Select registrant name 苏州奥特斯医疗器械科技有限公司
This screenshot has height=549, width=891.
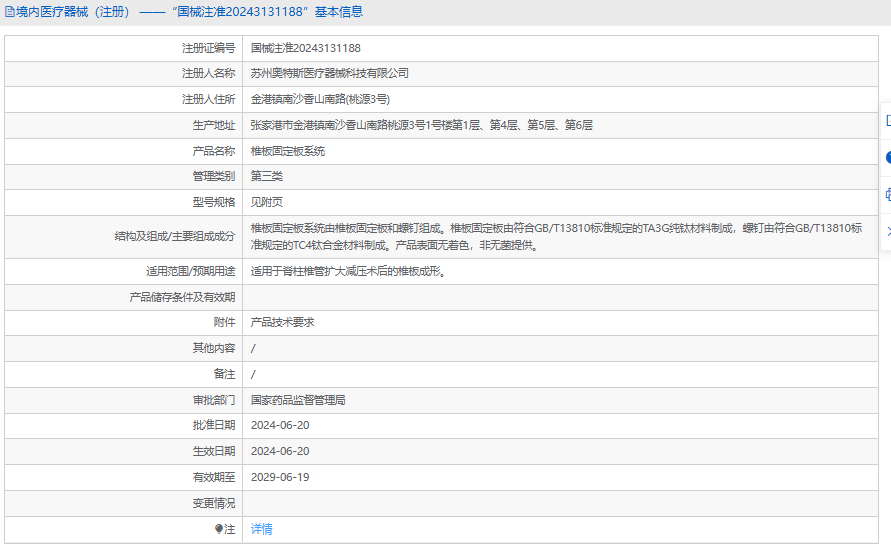pos(330,73)
